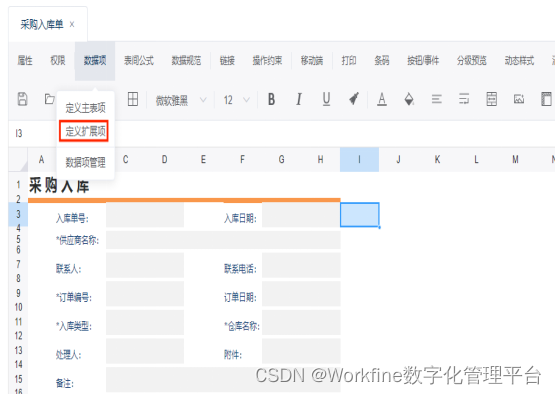Screen dimensions: 556x394
Task: Open the fill color bucket
Action: (x=409, y=99)
